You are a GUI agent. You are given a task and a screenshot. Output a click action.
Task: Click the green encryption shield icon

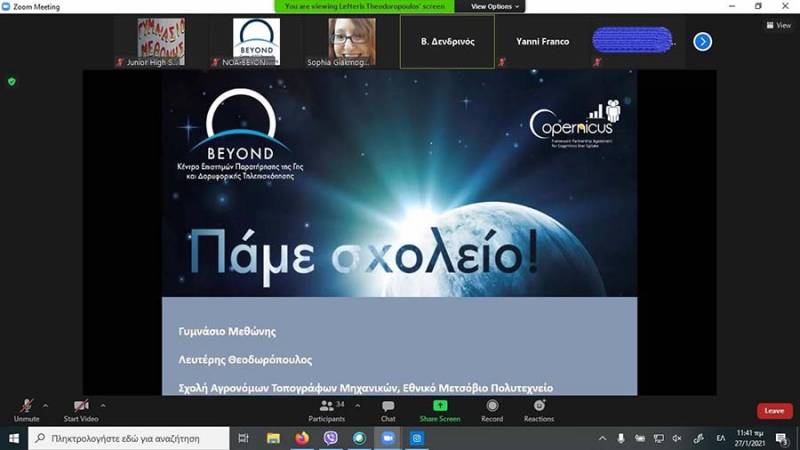click(x=12, y=81)
